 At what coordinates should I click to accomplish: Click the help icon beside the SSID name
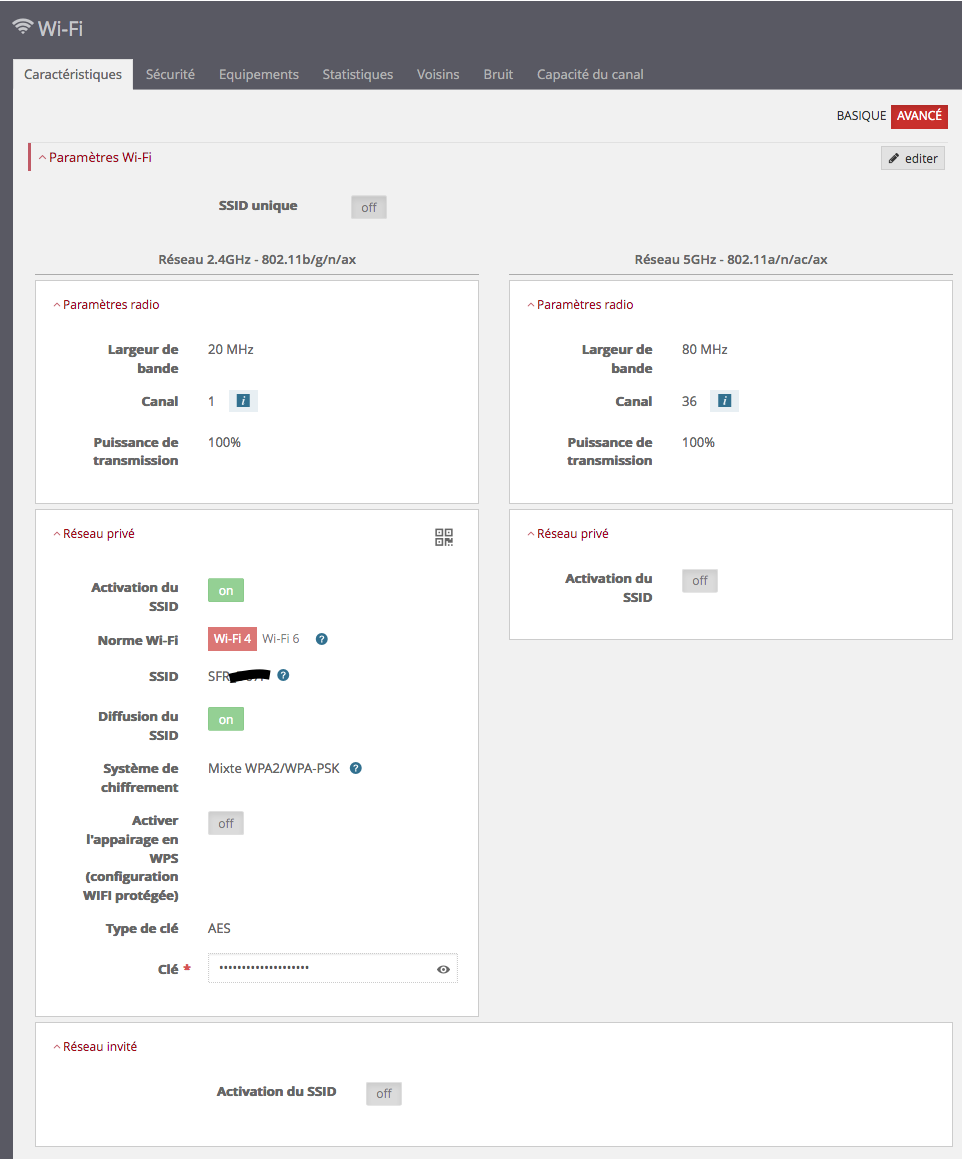pyautogui.click(x=284, y=676)
